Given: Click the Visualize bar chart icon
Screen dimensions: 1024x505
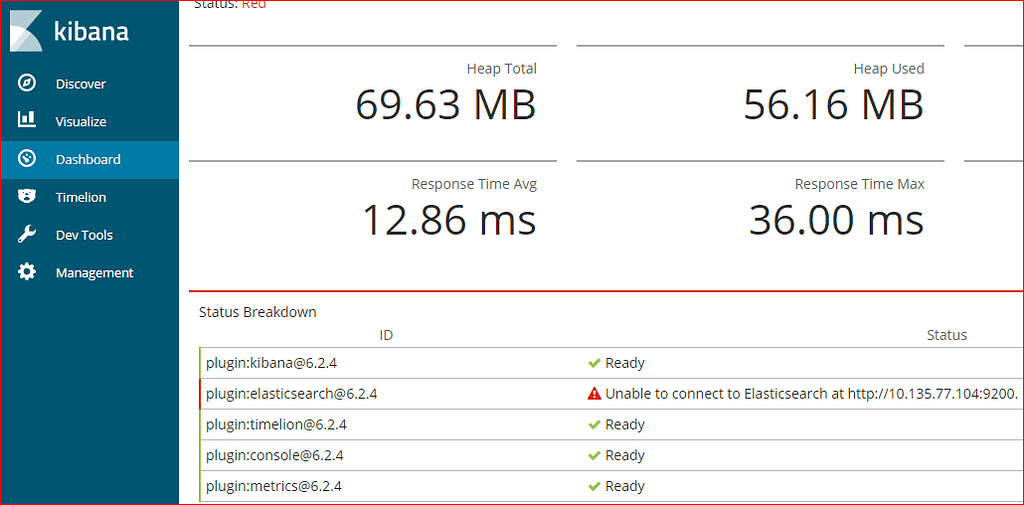Looking at the screenshot, I should (x=27, y=120).
